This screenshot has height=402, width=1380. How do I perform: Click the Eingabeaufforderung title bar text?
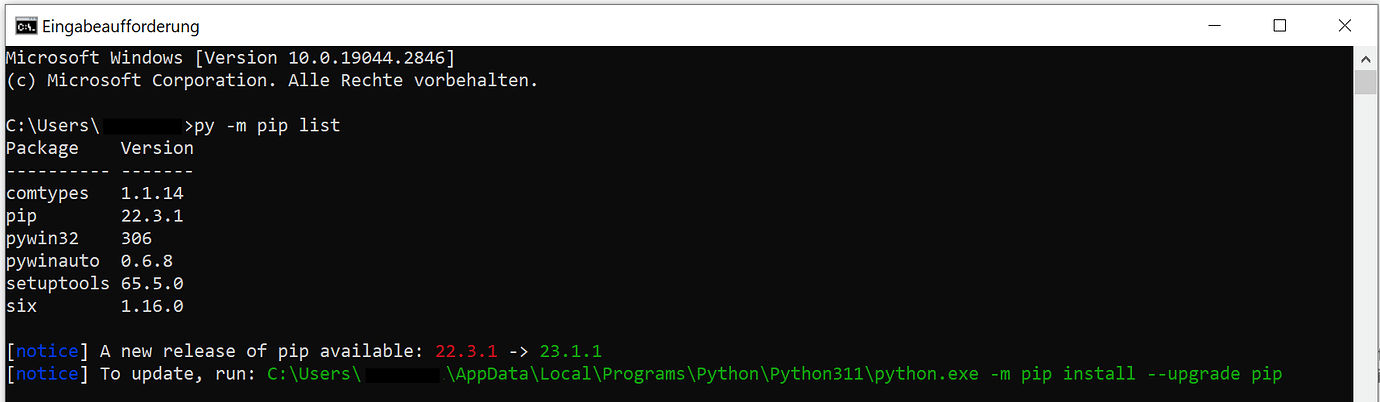click(120, 26)
